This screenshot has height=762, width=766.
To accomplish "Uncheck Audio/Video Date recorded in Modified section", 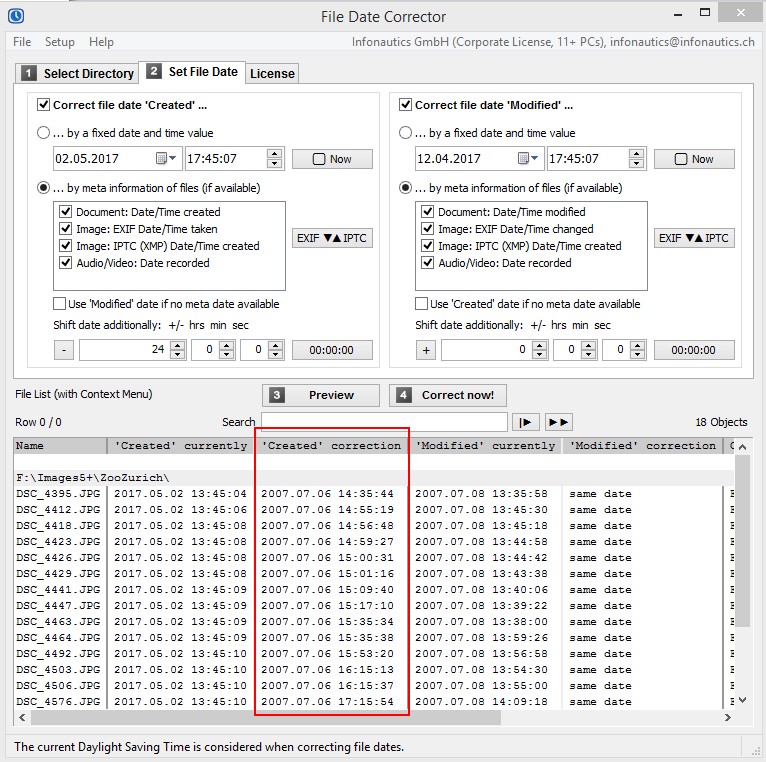I will coord(427,263).
